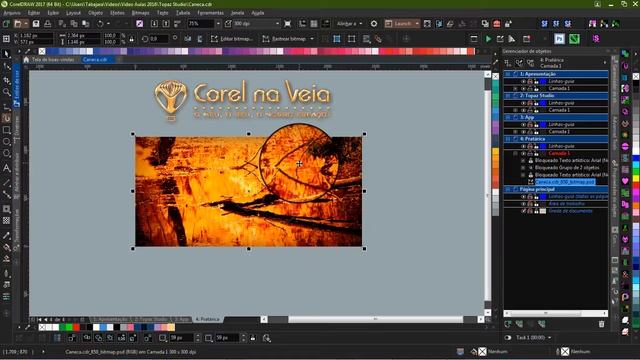Click the Import icon with down arrow

point(154,24)
